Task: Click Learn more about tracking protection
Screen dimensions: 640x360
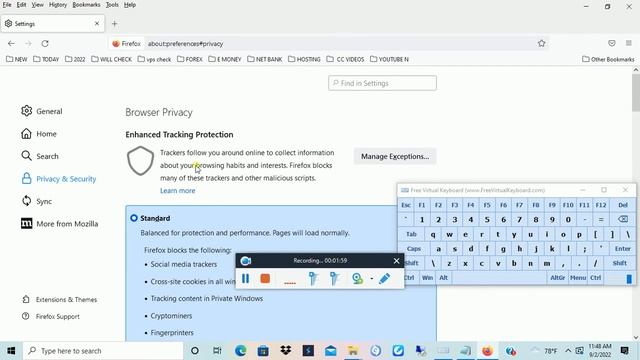Action: (x=178, y=191)
